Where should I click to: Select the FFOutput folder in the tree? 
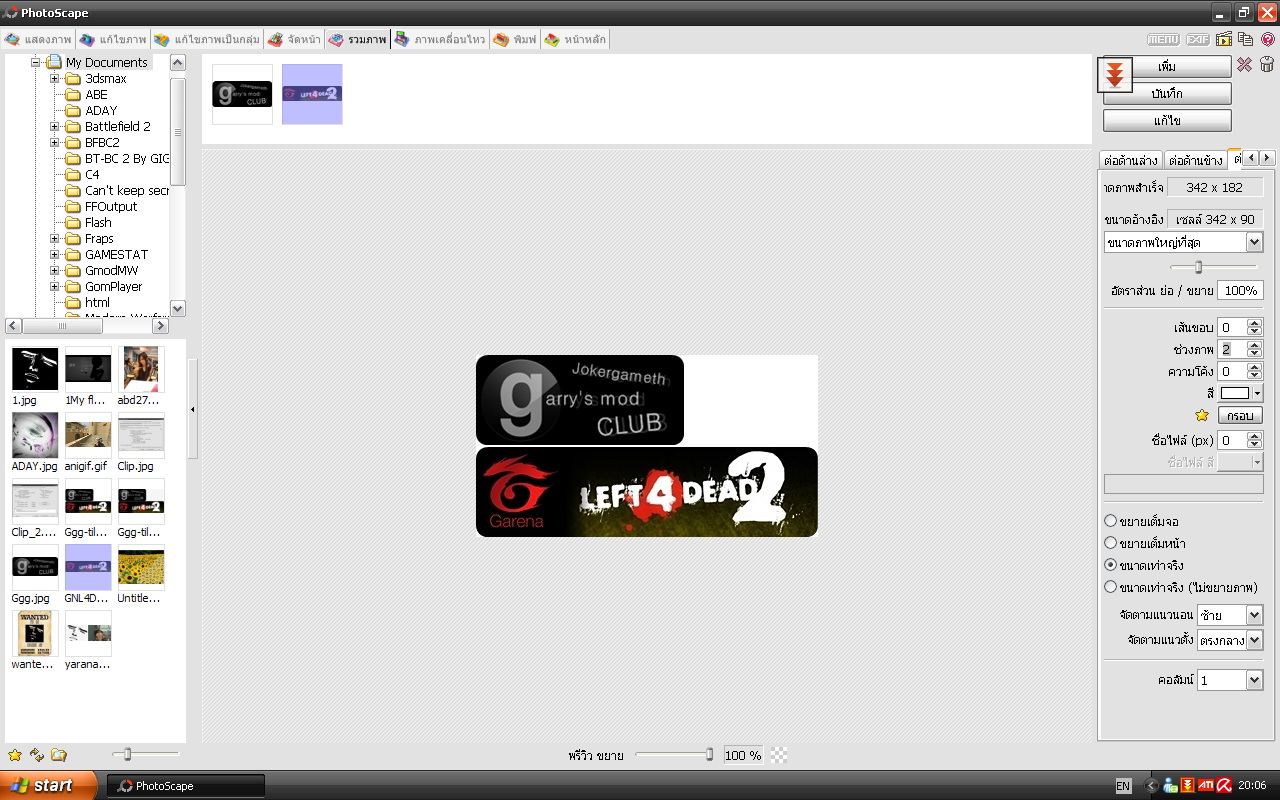click(111, 207)
